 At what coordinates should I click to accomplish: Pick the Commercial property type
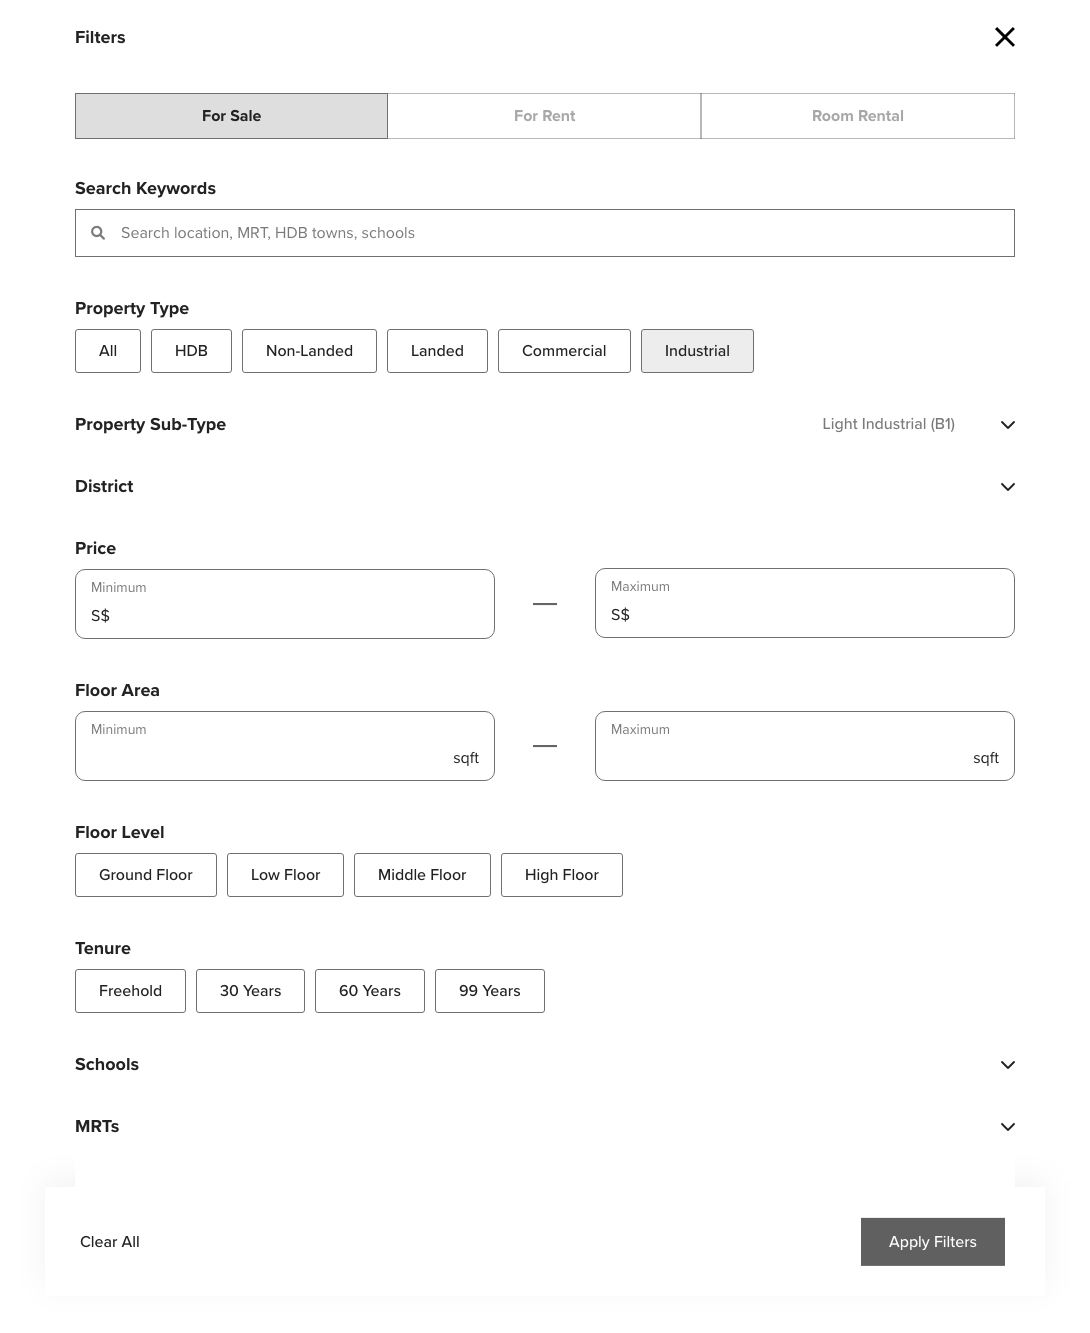tap(564, 351)
